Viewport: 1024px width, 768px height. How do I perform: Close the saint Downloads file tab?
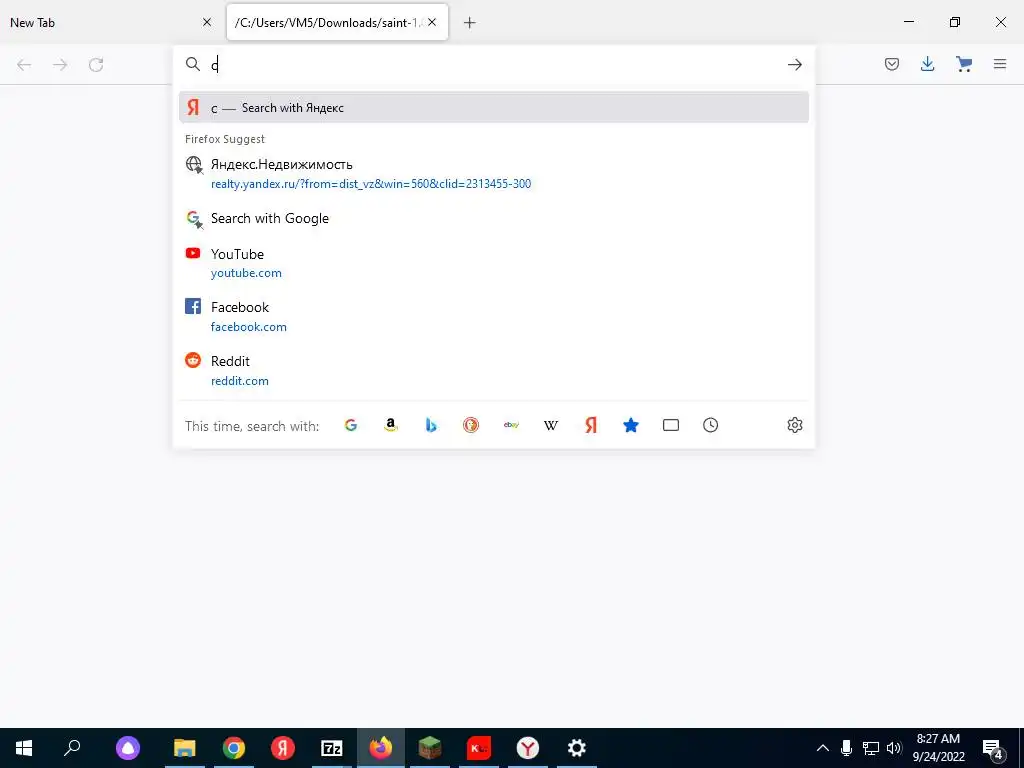point(432,22)
